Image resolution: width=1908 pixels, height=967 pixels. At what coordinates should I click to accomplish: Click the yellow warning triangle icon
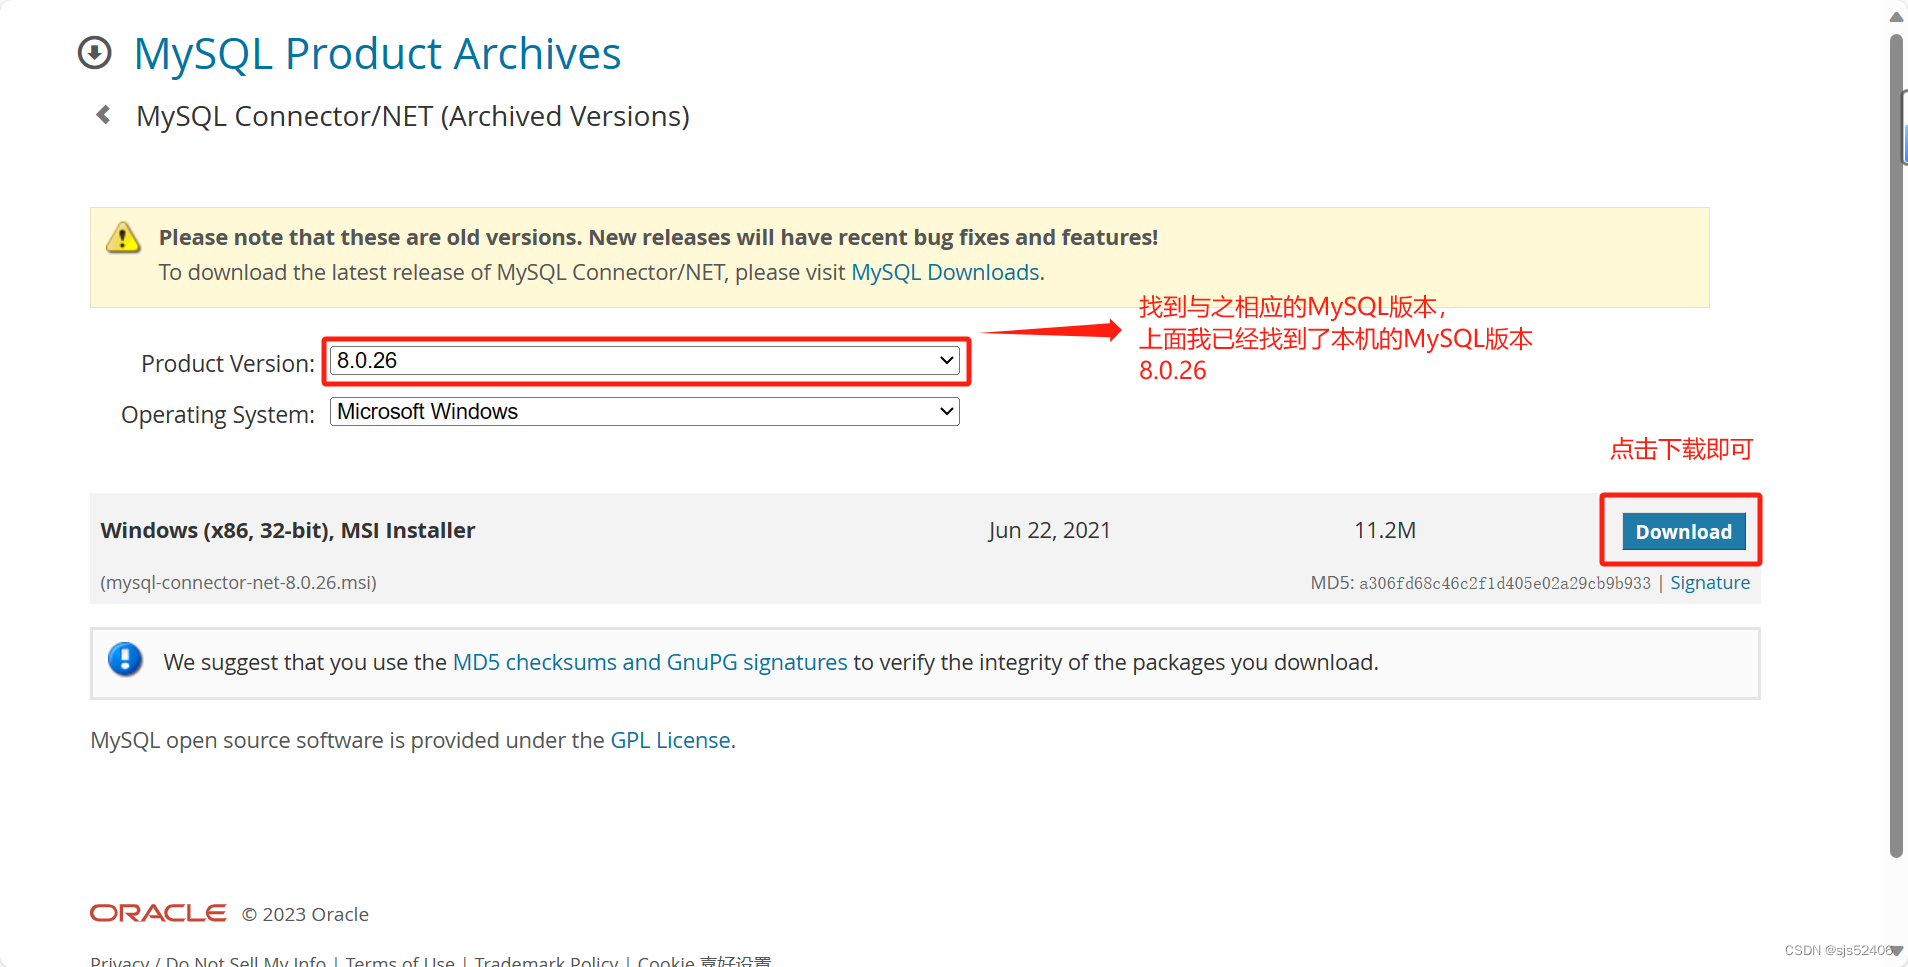point(123,238)
